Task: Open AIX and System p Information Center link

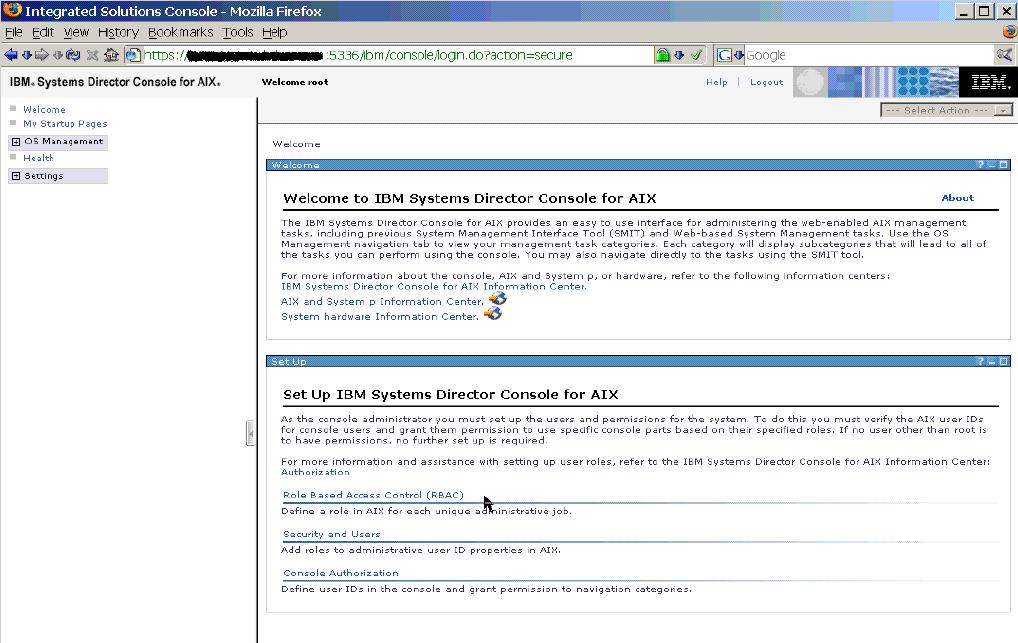Action: point(382,301)
